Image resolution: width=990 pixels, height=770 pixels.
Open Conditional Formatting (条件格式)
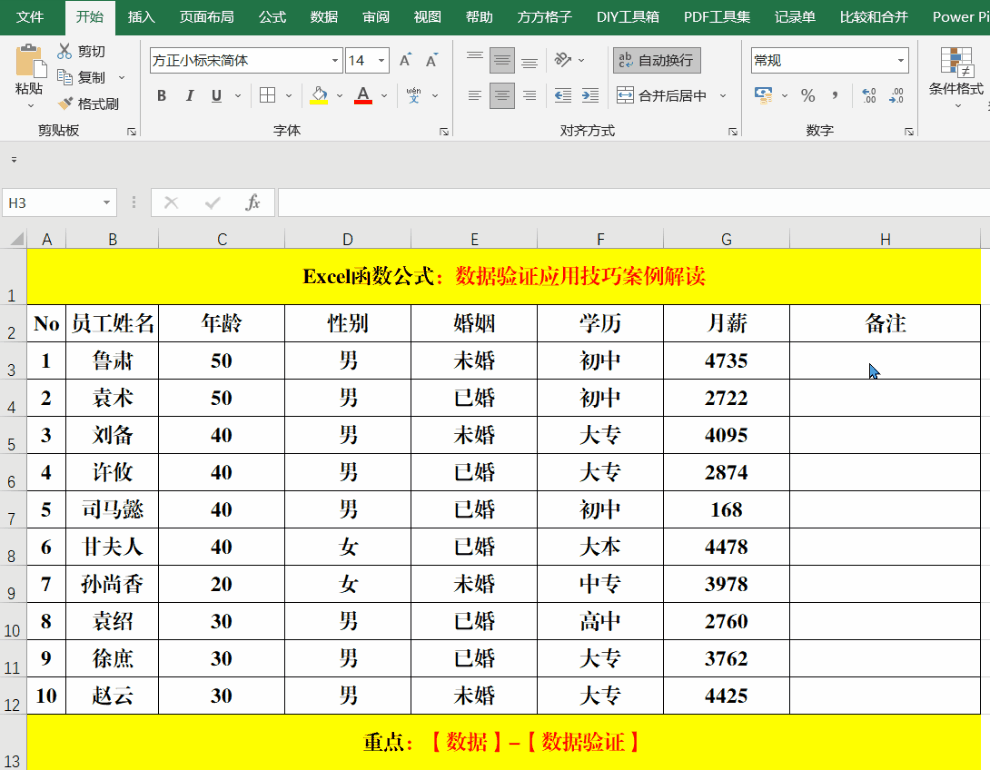[x=956, y=76]
